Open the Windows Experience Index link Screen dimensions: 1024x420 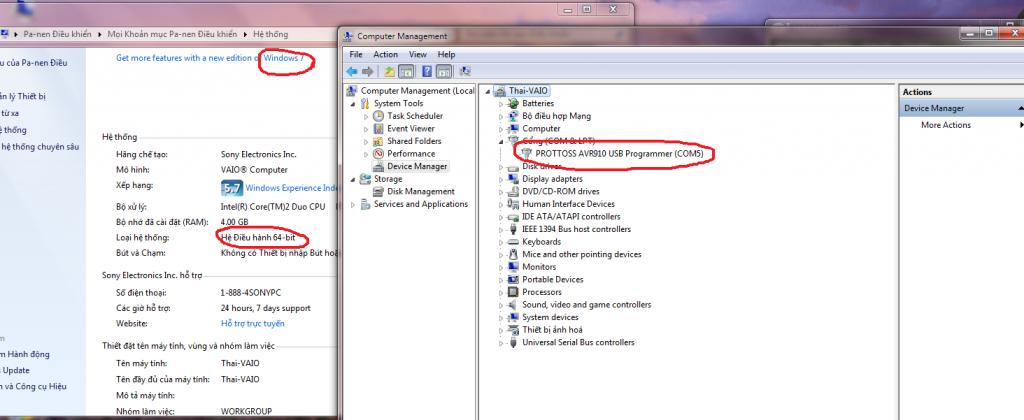pos(291,188)
